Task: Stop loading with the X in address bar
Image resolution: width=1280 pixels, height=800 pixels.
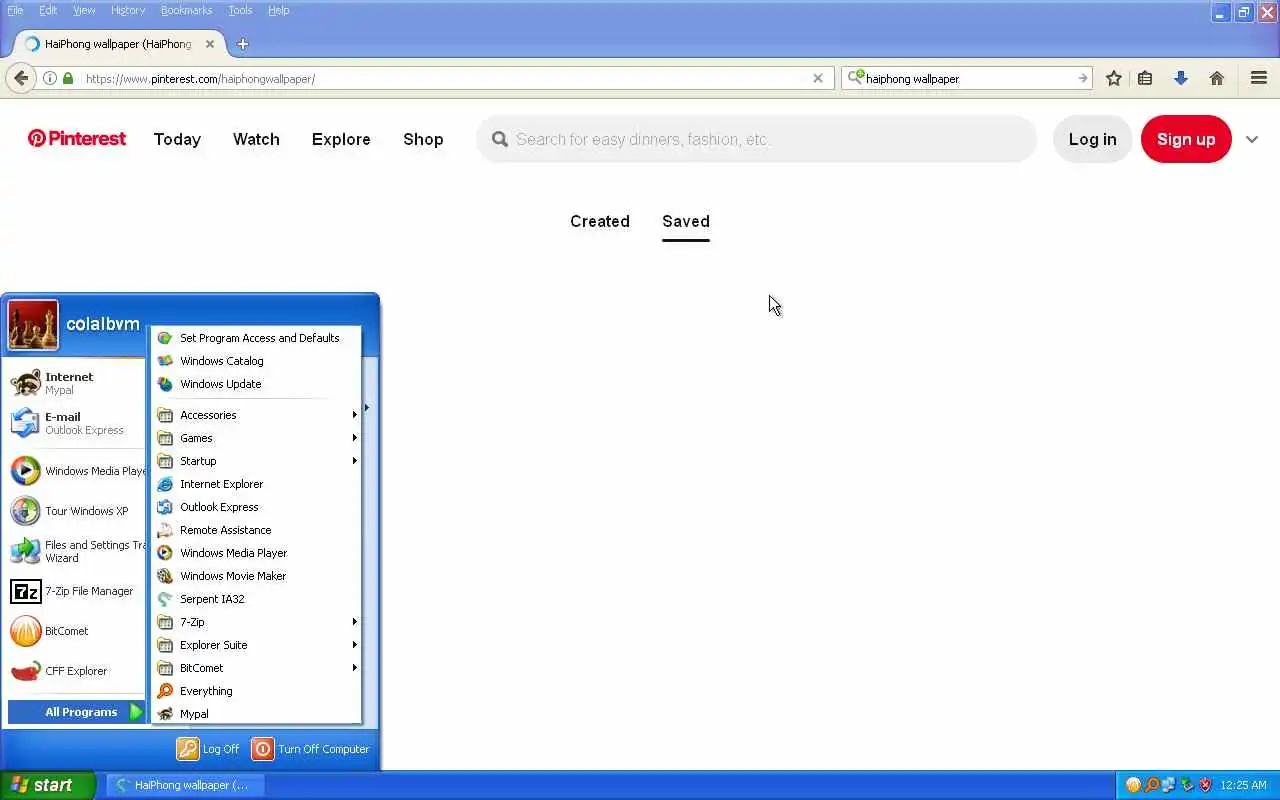Action: click(x=817, y=78)
